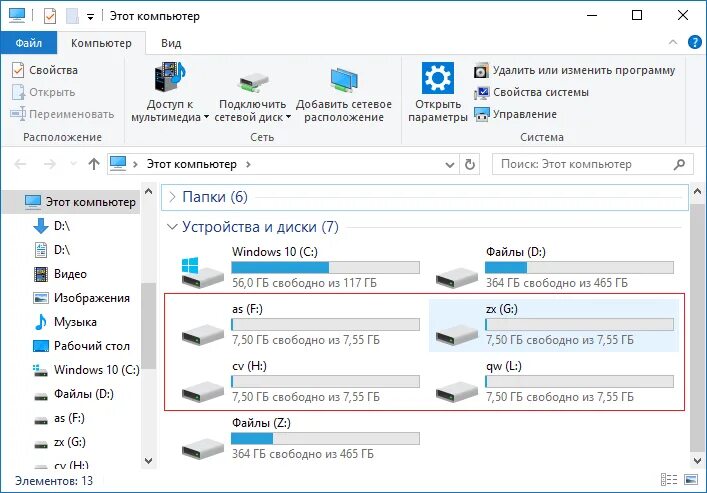The width and height of the screenshot is (707, 493).
Task: Select the as (F:) drive icon
Action: (x=202, y=334)
